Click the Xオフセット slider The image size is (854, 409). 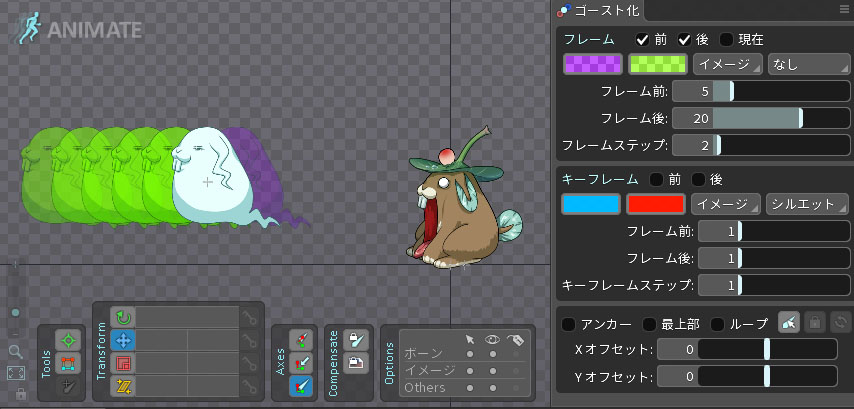767,349
